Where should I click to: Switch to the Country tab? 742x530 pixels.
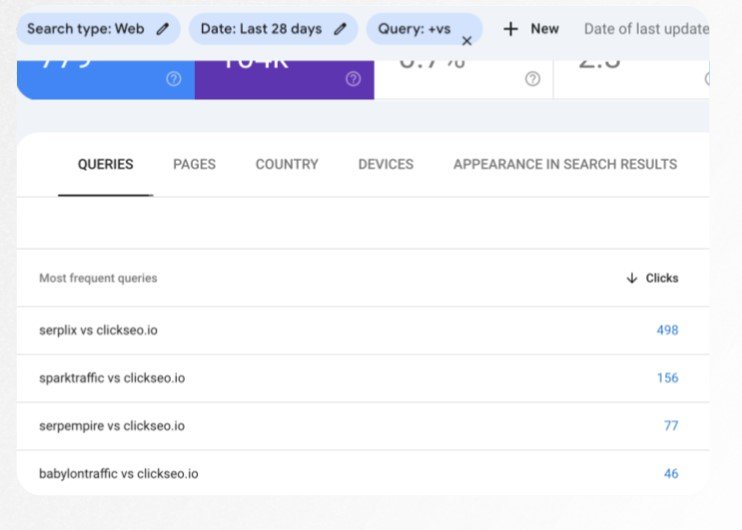[x=287, y=164]
